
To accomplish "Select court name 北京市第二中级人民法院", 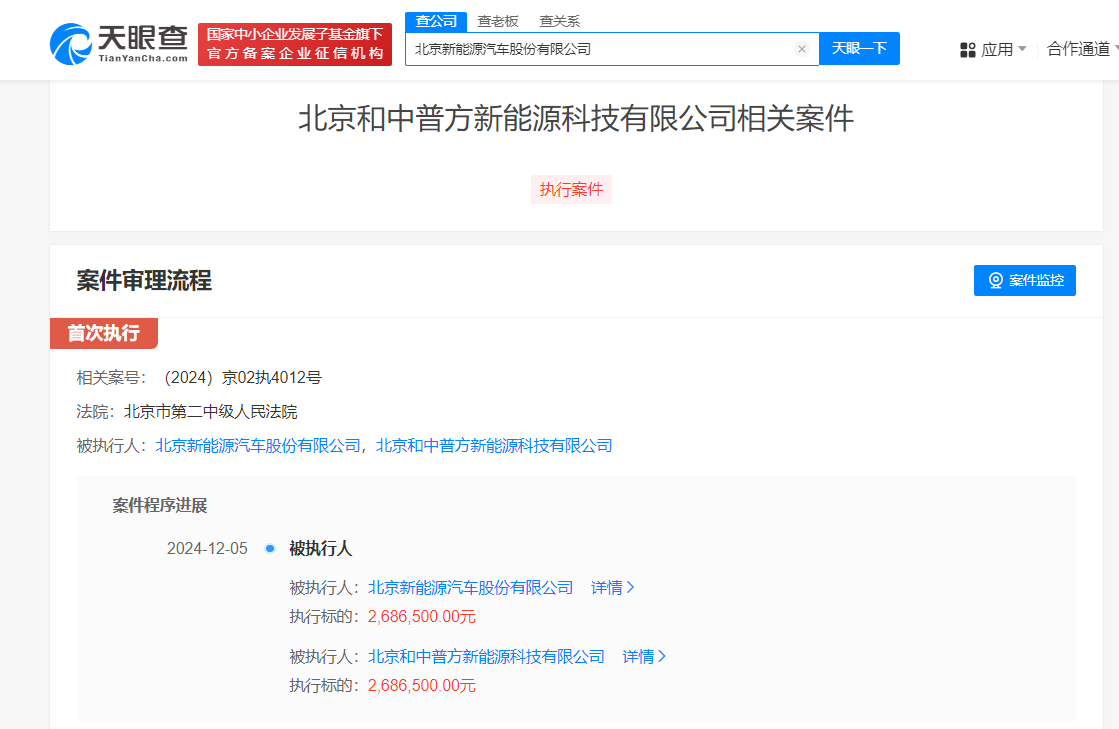I will (211, 412).
